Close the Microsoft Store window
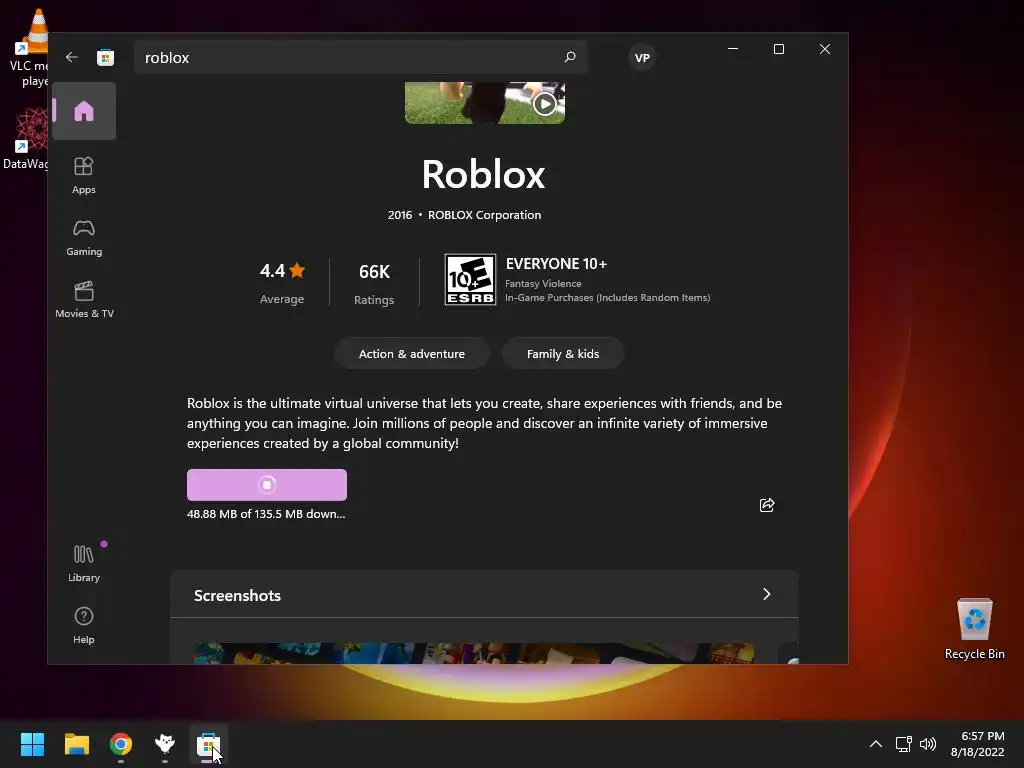 pos(825,49)
